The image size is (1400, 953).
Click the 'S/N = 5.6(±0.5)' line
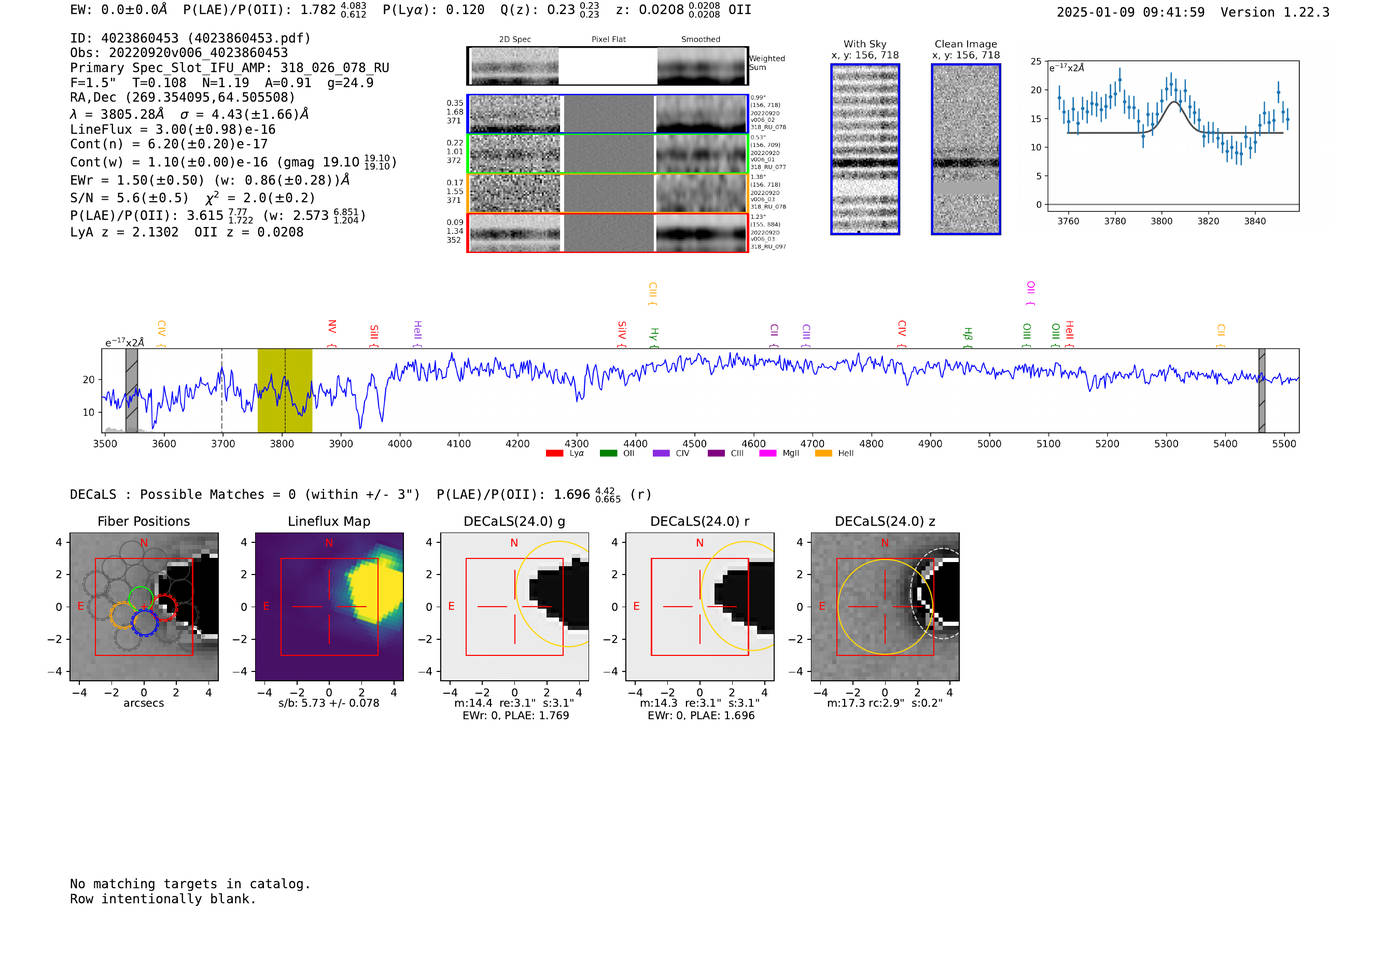(192, 198)
